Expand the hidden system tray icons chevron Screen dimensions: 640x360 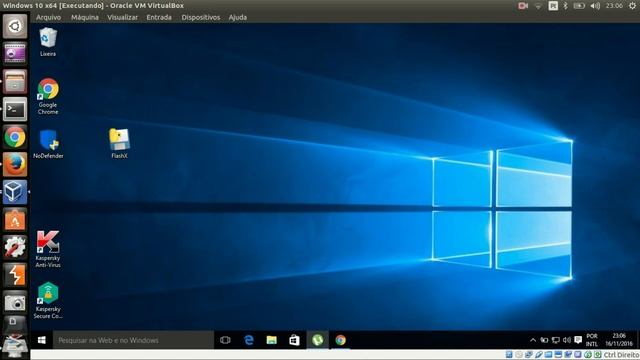533,340
